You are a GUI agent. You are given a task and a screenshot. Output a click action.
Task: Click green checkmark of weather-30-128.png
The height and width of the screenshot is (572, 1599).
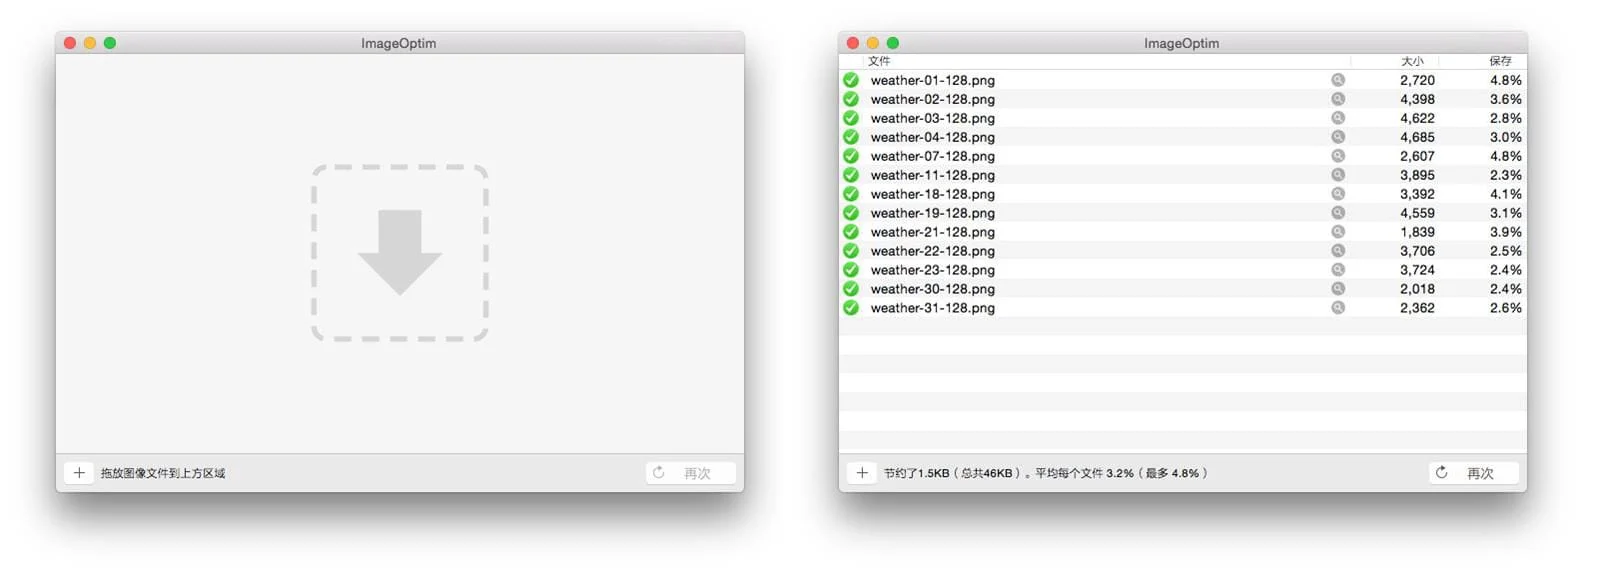(x=851, y=289)
